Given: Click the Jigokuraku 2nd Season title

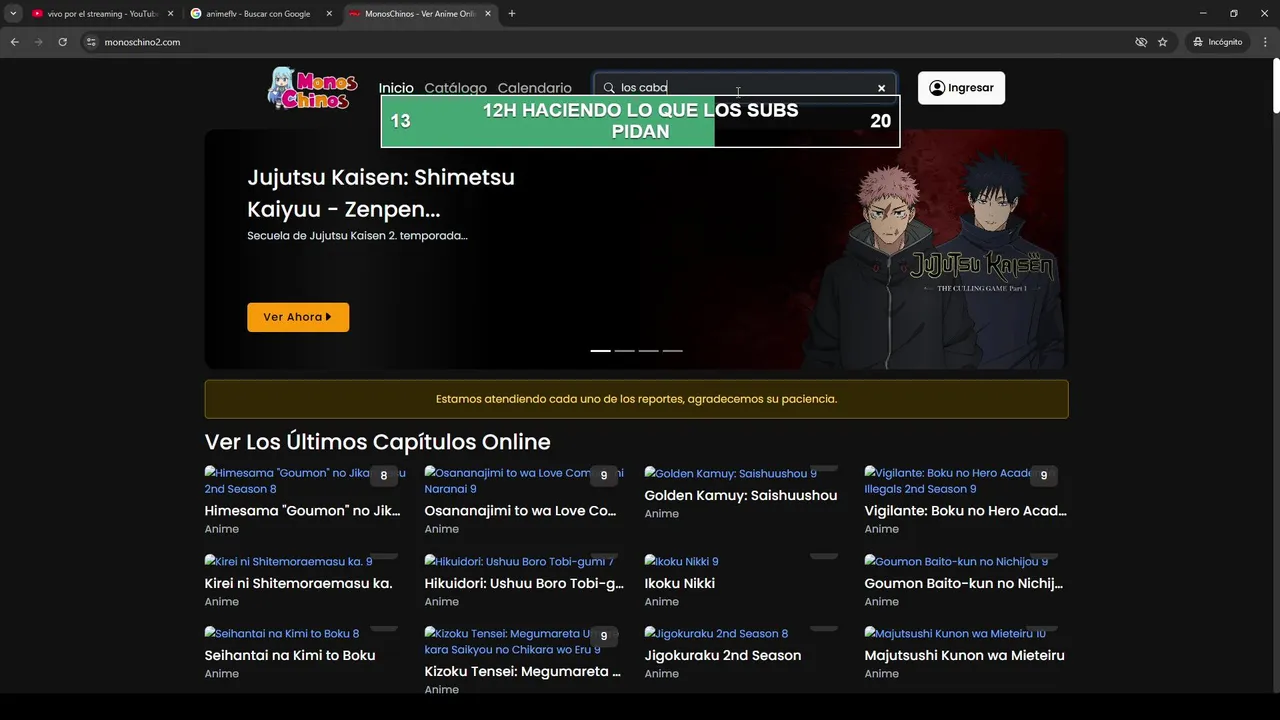Looking at the screenshot, I should tap(722, 655).
